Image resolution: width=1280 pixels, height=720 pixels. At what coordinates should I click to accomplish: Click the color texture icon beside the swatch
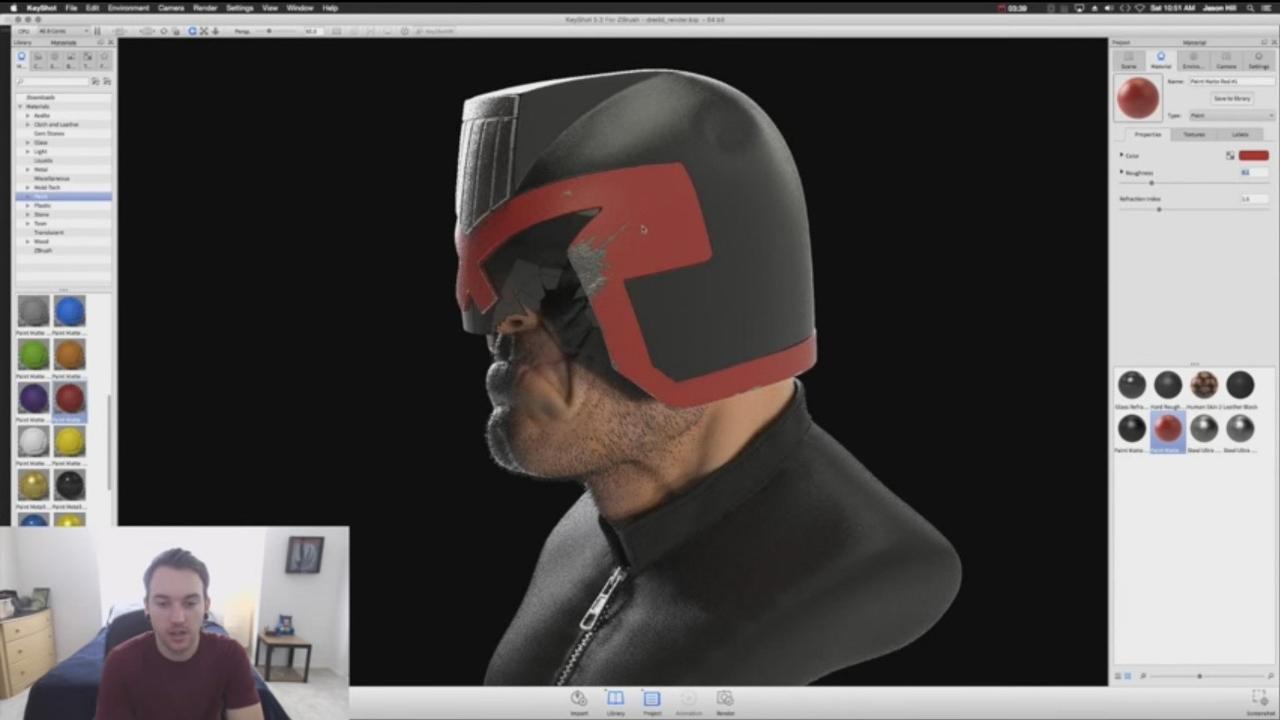pos(1230,156)
